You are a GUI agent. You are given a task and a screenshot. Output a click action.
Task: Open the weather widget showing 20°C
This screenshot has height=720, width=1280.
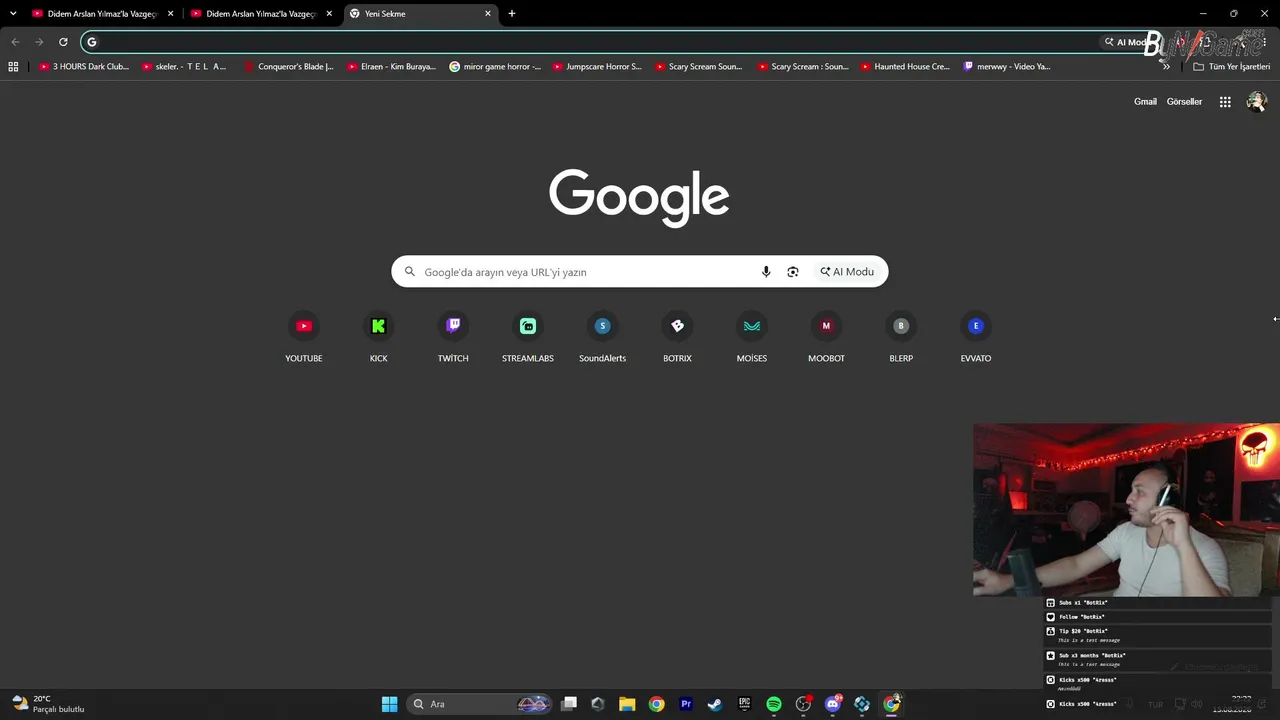coord(47,704)
